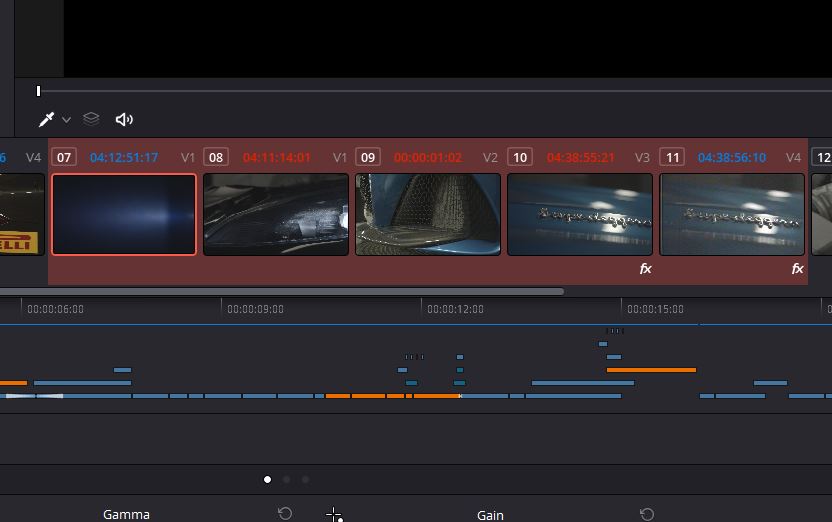Image resolution: width=832 pixels, height=522 pixels.
Task: Click the Gamma wheel label
Action: [x=126, y=515]
